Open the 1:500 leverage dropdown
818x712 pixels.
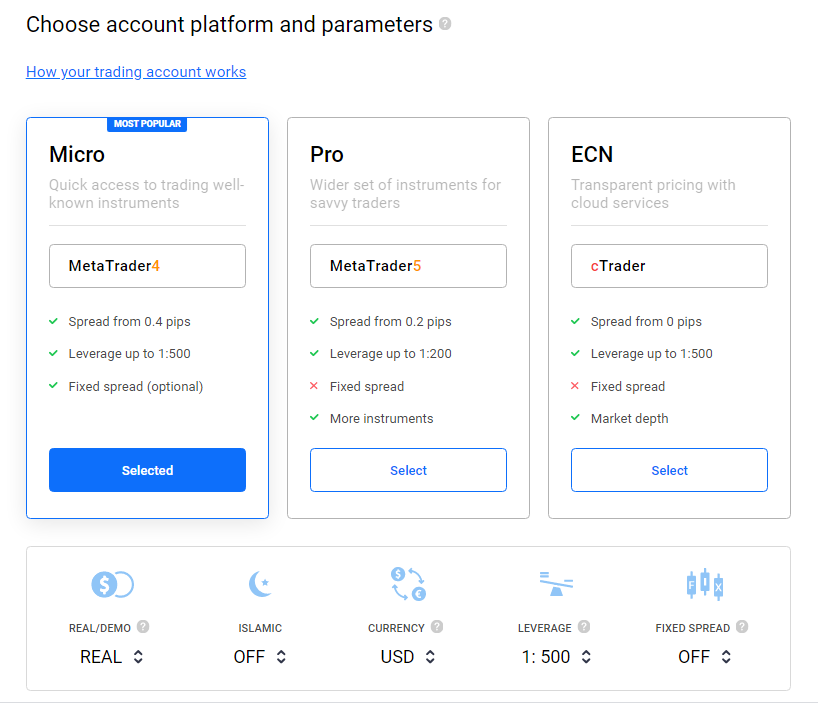pyautogui.click(x=556, y=657)
